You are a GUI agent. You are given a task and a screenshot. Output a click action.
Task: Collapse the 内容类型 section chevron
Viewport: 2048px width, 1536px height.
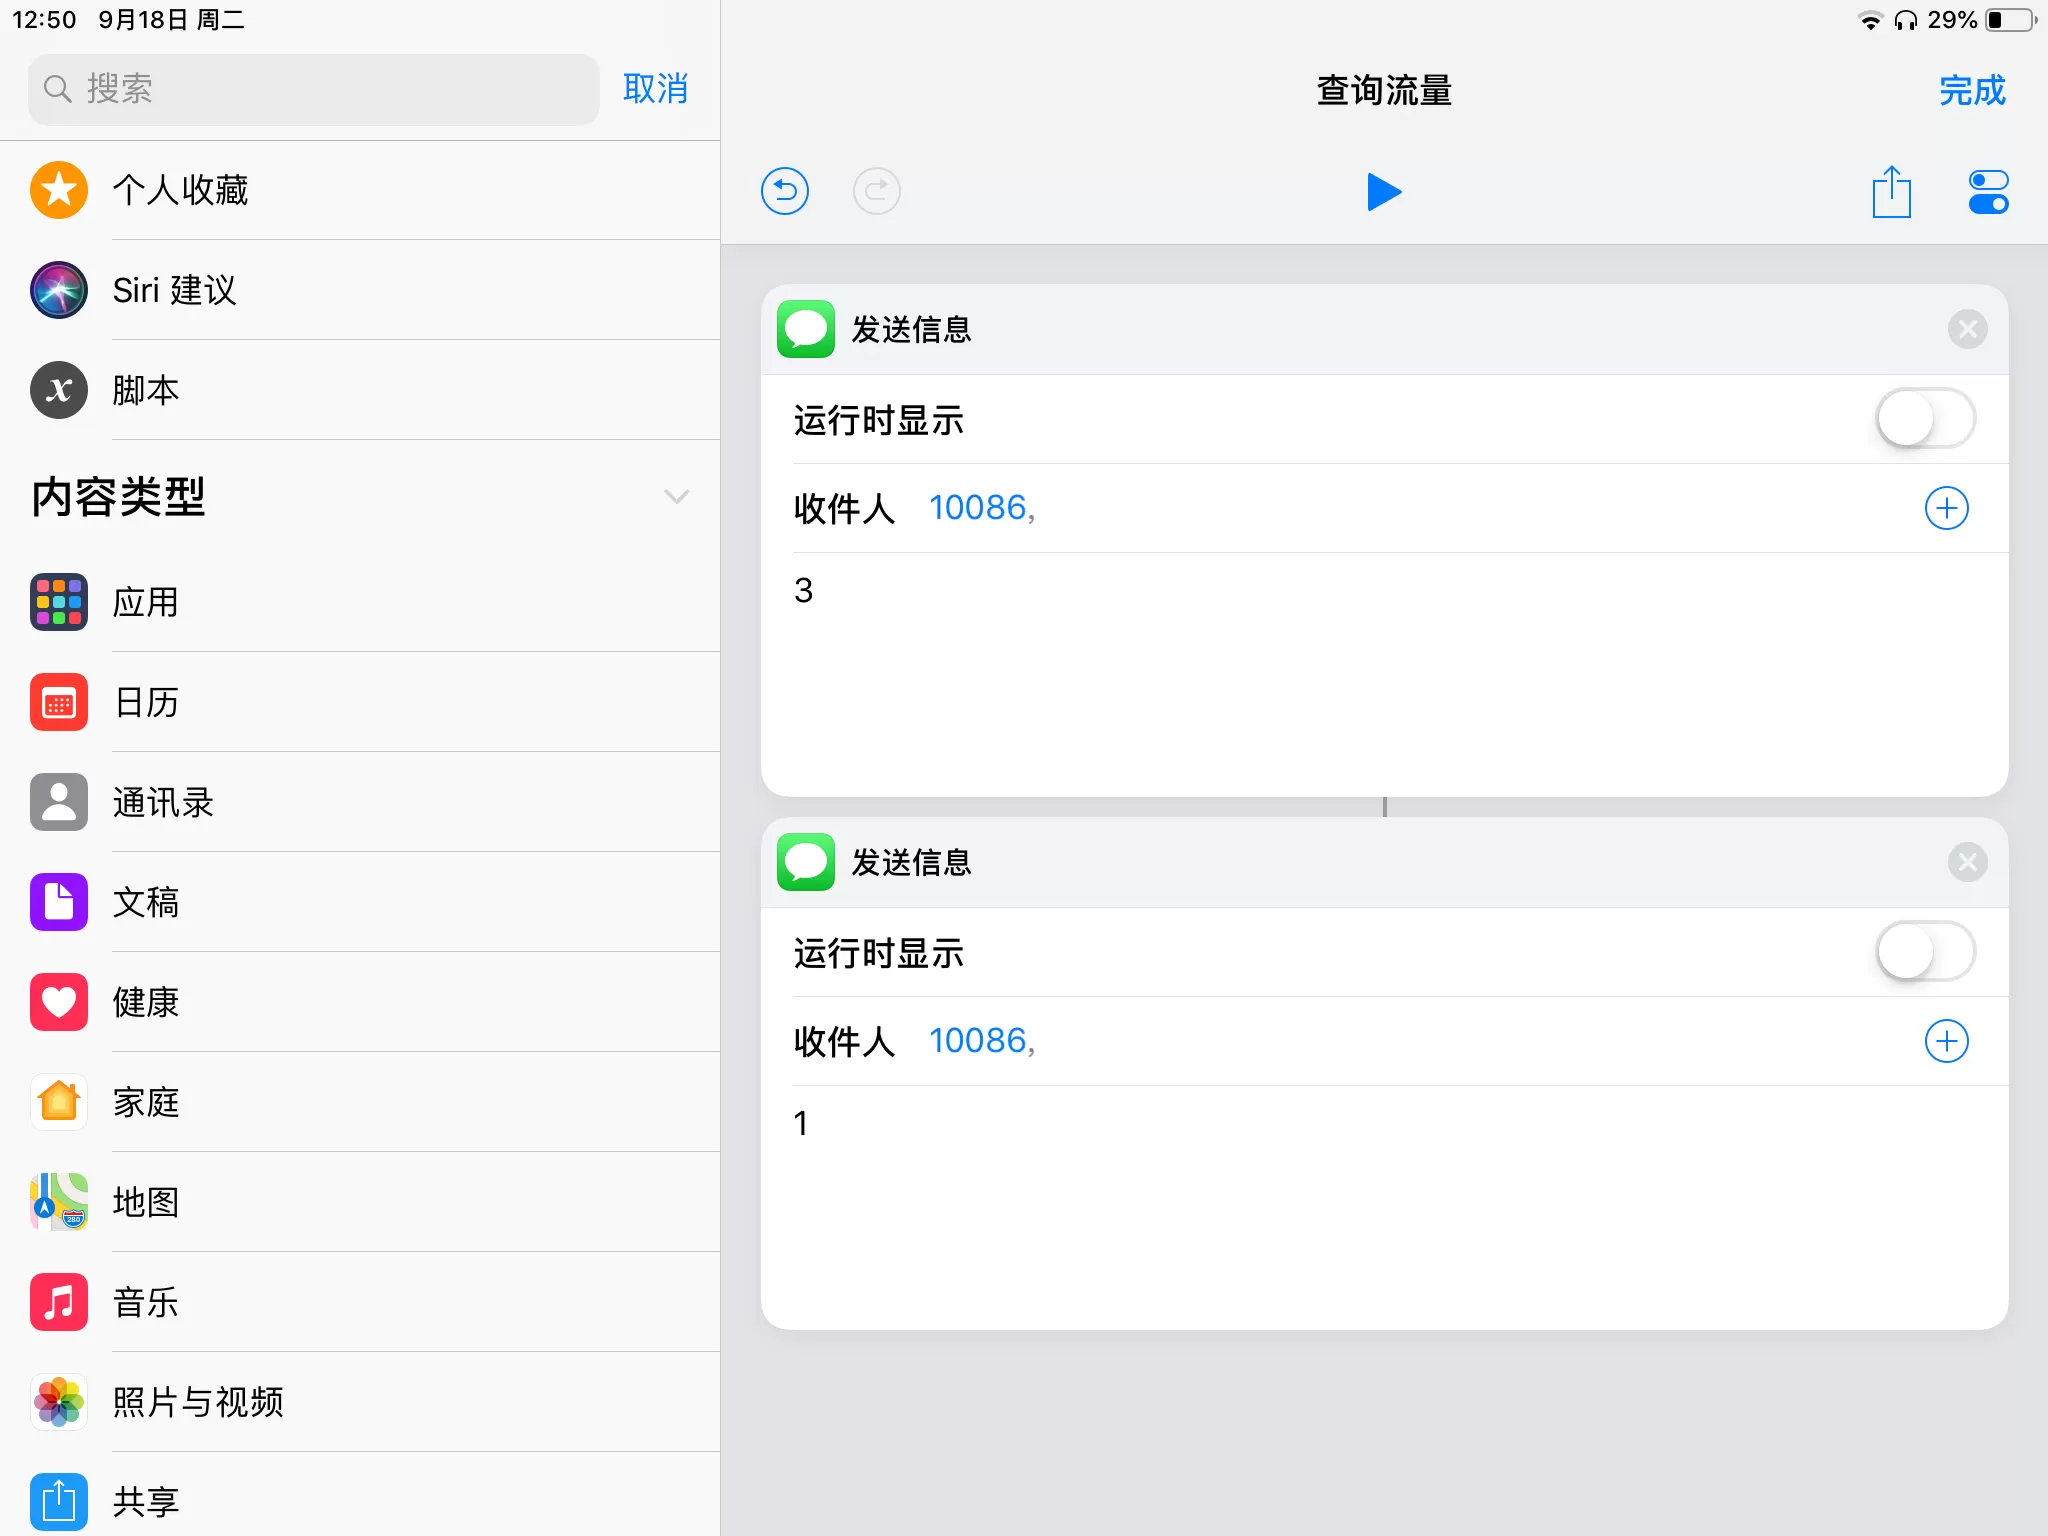coord(677,497)
